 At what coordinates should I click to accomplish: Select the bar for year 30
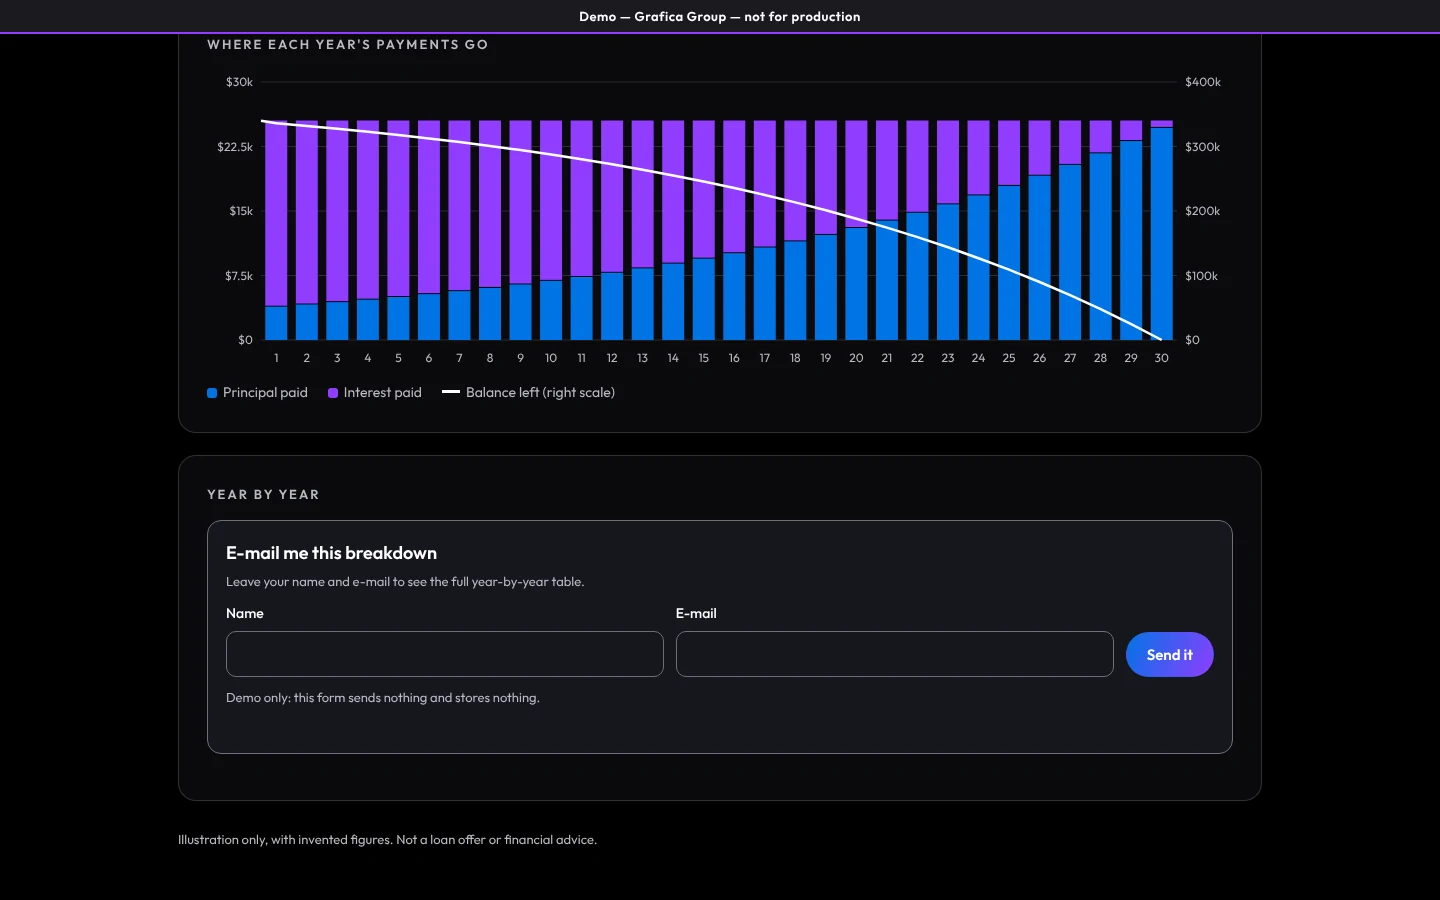pos(1162,230)
